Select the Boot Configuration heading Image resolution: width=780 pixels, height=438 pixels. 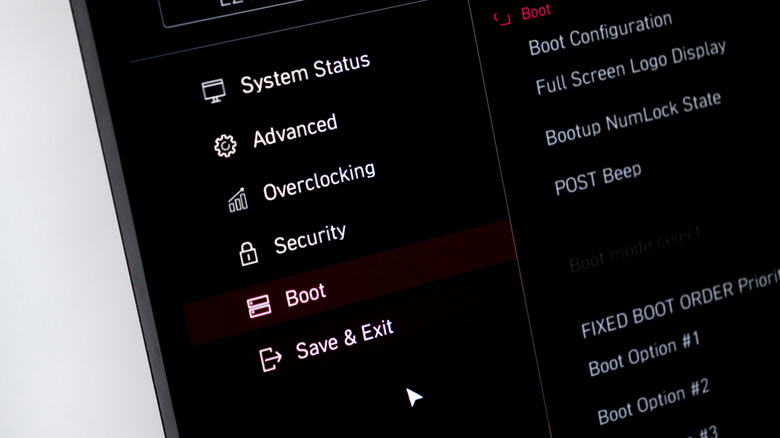pos(600,33)
